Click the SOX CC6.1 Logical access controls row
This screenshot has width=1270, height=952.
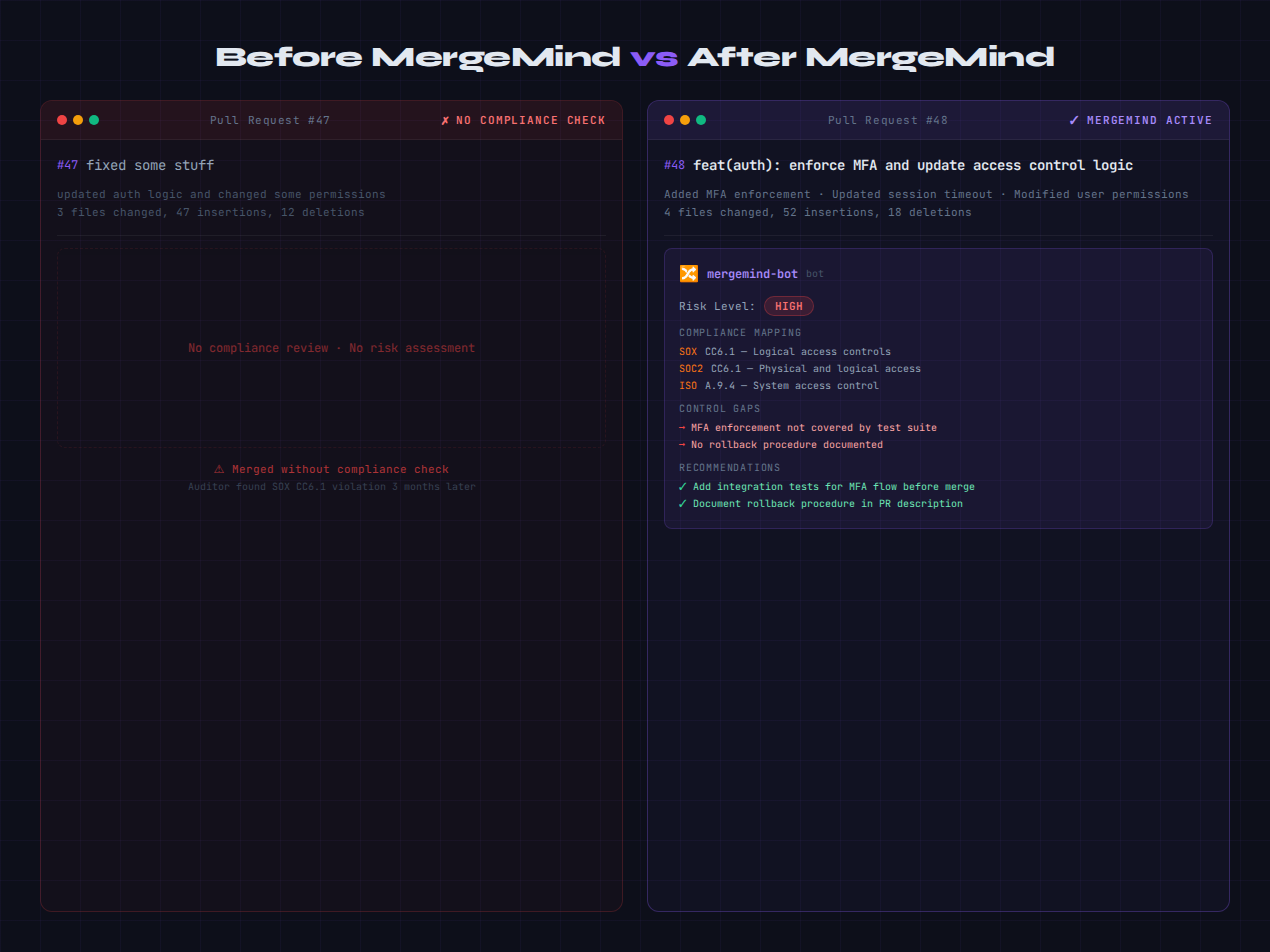(785, 352)
